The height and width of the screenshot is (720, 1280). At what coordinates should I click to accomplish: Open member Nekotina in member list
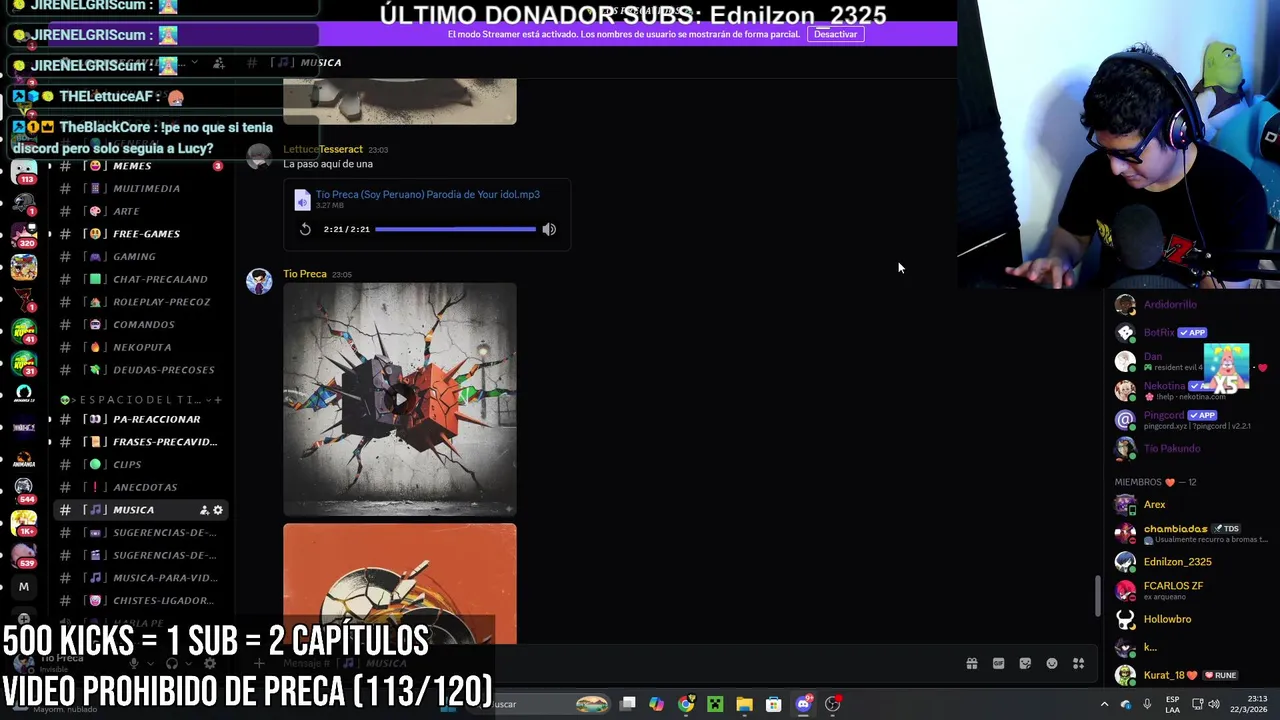pos(1190,390)
